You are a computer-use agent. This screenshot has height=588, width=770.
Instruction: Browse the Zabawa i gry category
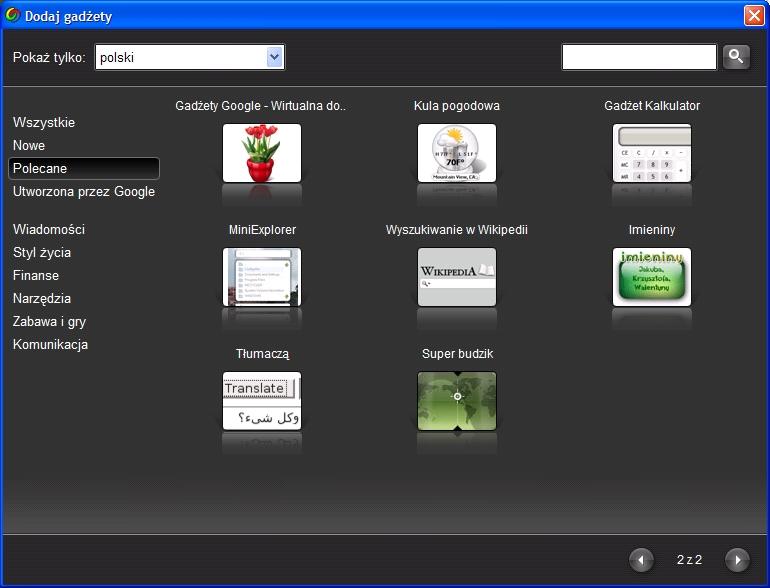(x=49, y=322)
